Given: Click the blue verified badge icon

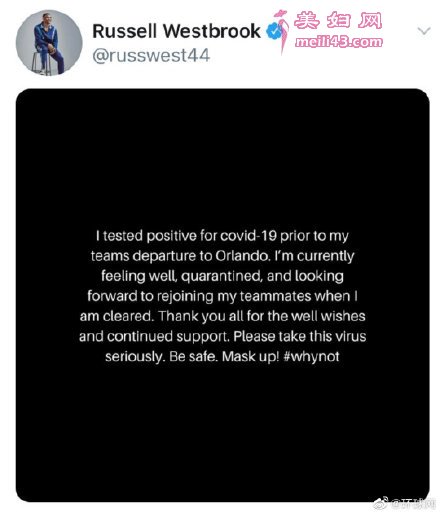Looking at the screenshot, I should (274, 31).
